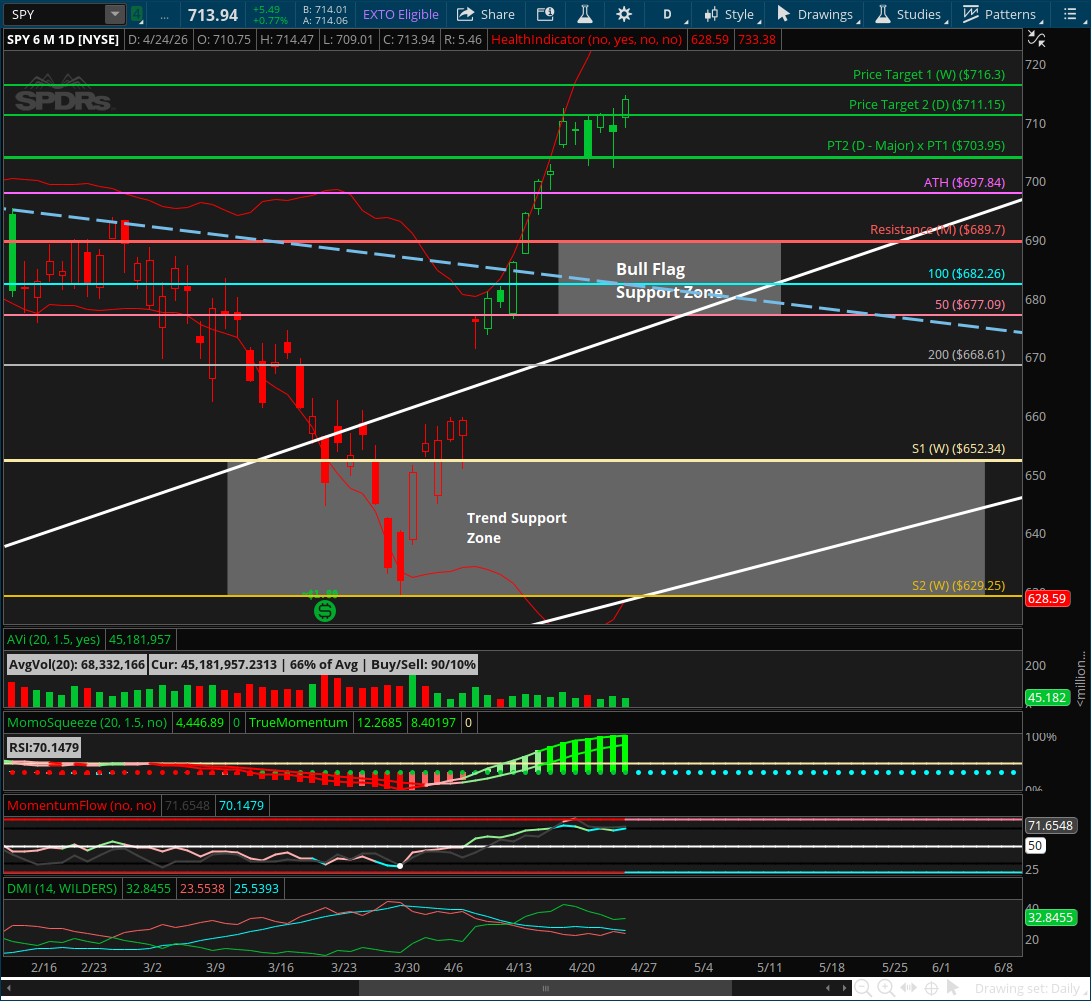The image size is (1091, 1001).
Task: Click the MomentumFlow (no, no) study label
Action: 81,806
